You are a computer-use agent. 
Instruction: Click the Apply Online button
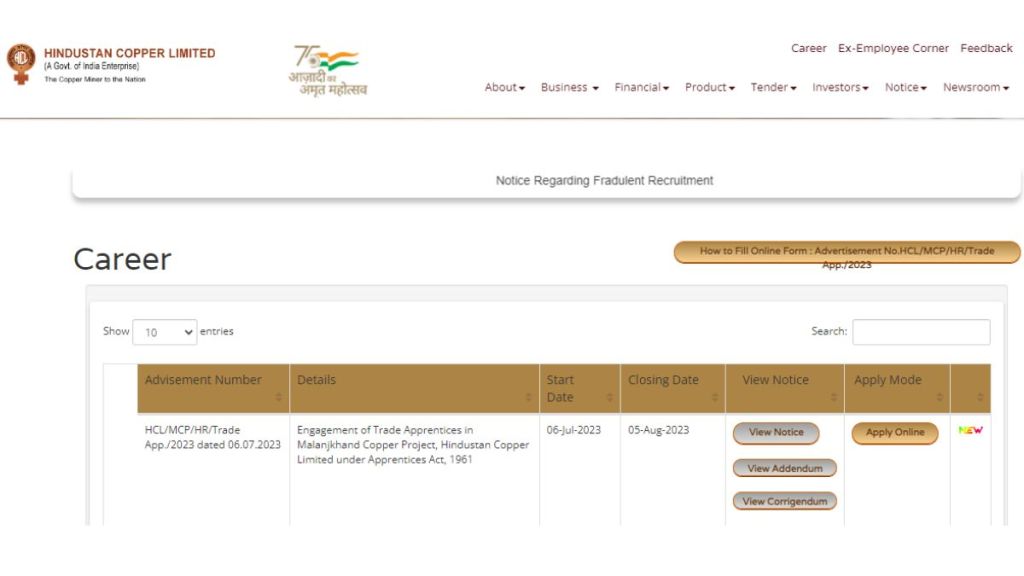pyautogui.click(x=895, y=433)
